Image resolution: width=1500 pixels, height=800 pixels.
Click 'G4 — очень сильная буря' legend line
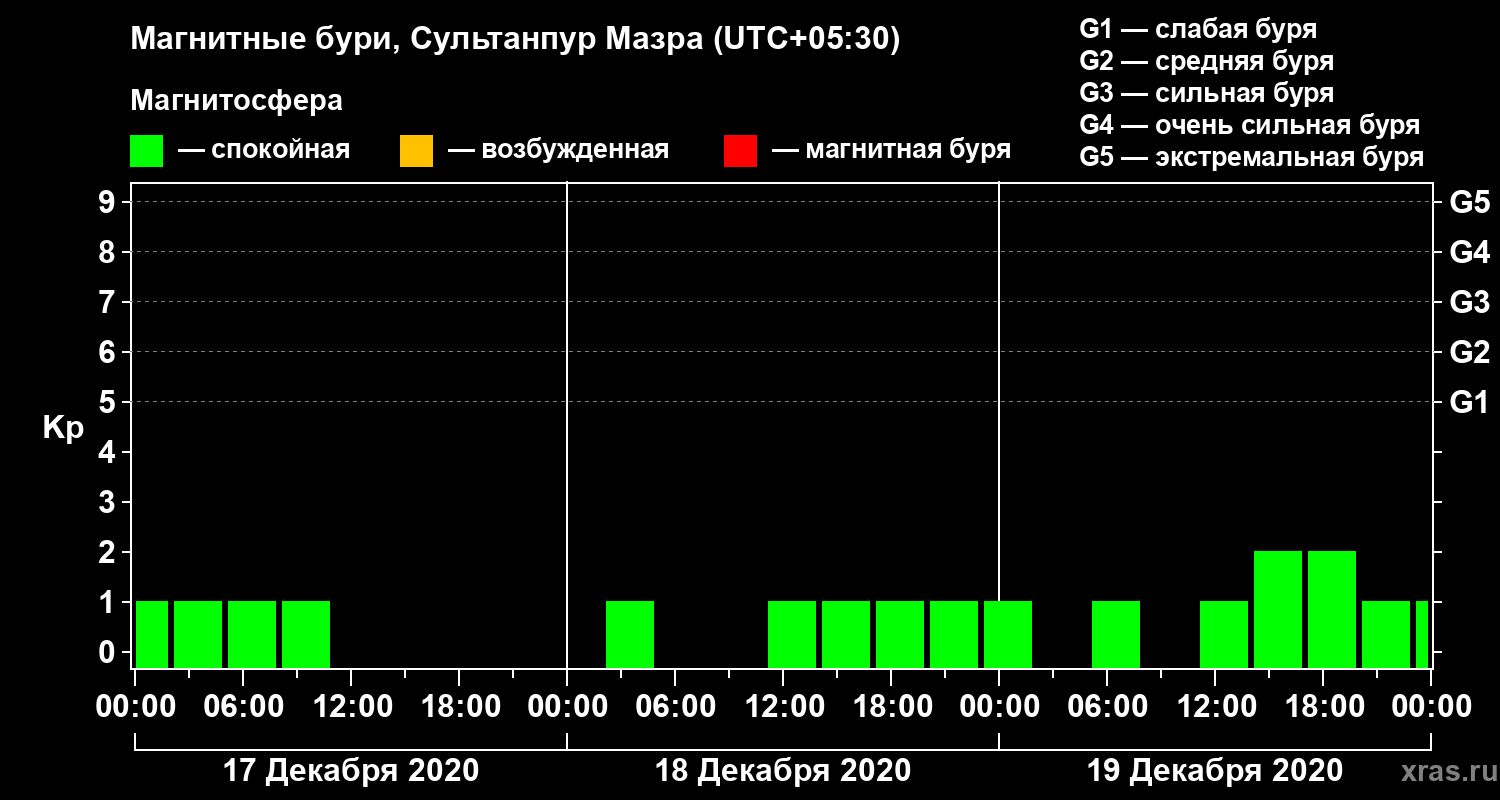coord(1250,125)
